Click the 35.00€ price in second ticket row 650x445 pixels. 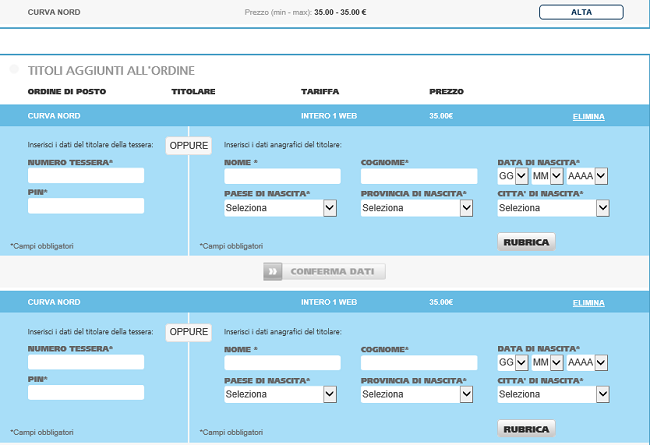pyautogui.click(x=441, y=302)
